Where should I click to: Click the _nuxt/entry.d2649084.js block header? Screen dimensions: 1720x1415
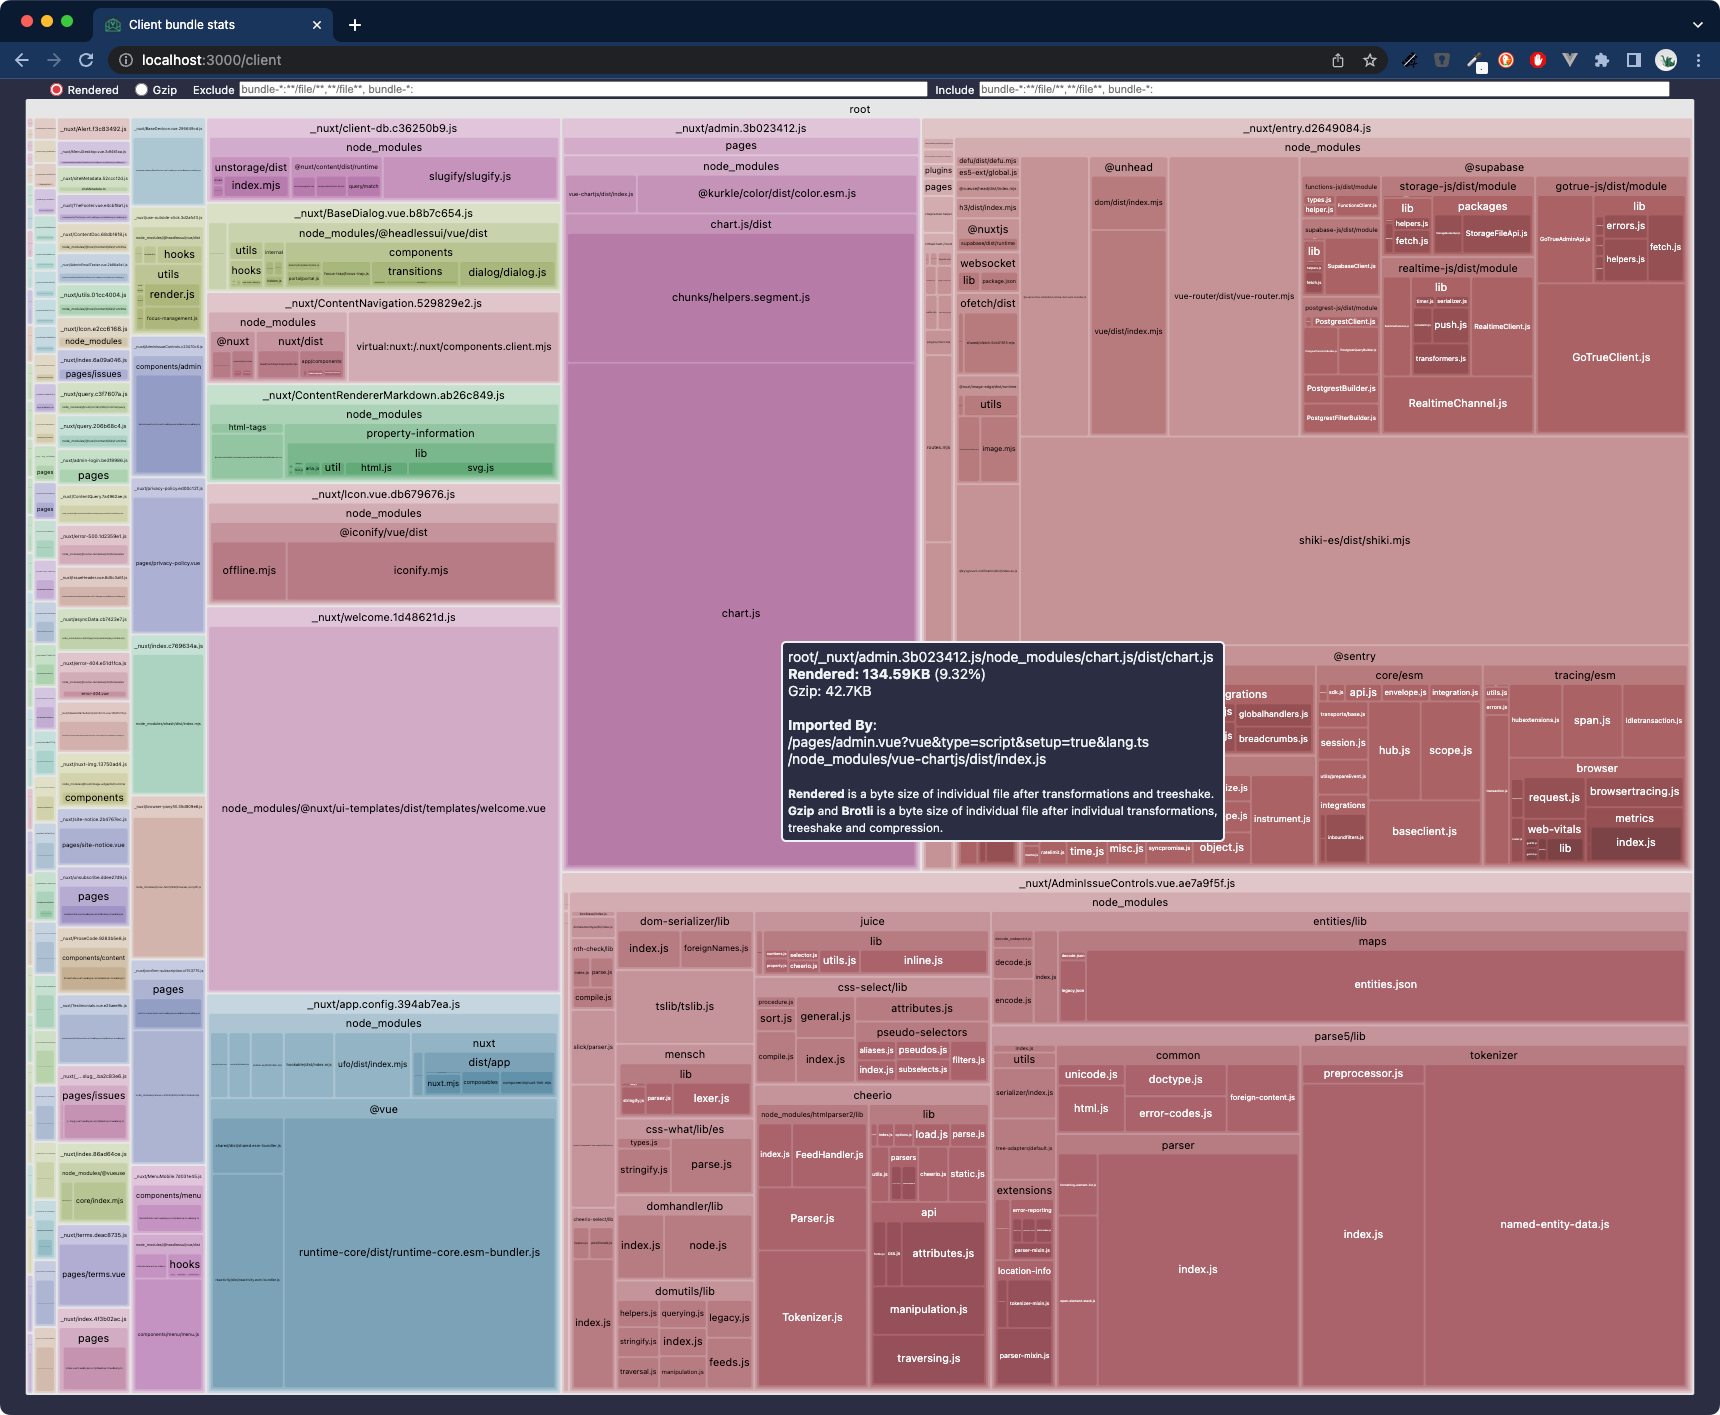tap(1307, 128)
